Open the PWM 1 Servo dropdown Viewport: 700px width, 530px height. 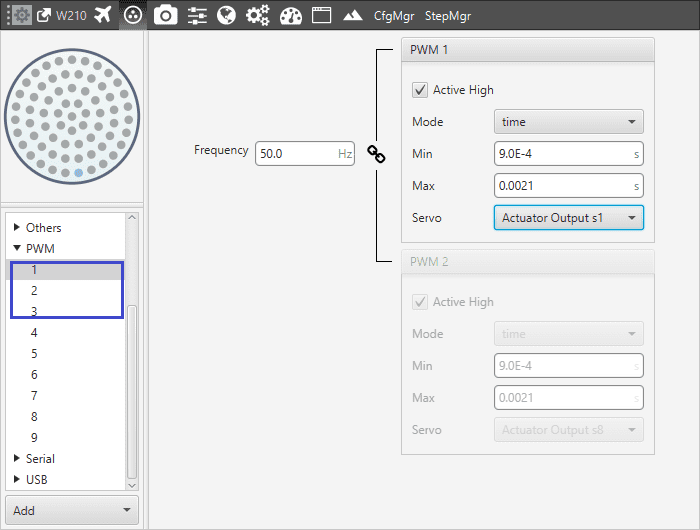click(568, 218)
